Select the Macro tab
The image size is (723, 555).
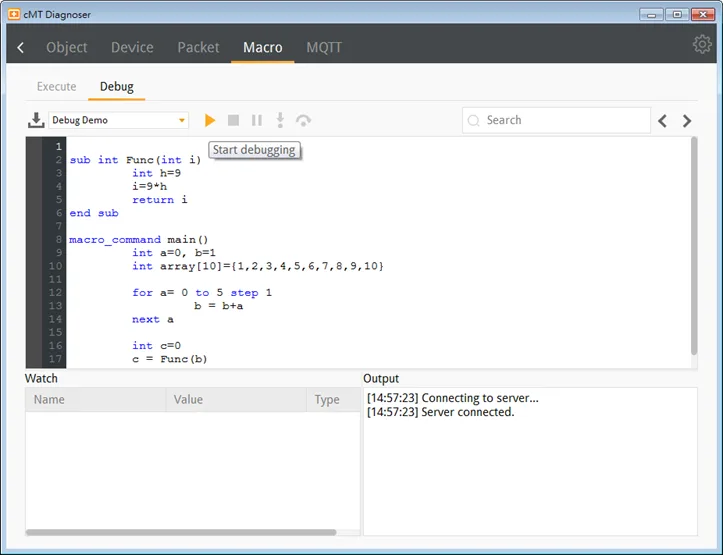point(263,47)
